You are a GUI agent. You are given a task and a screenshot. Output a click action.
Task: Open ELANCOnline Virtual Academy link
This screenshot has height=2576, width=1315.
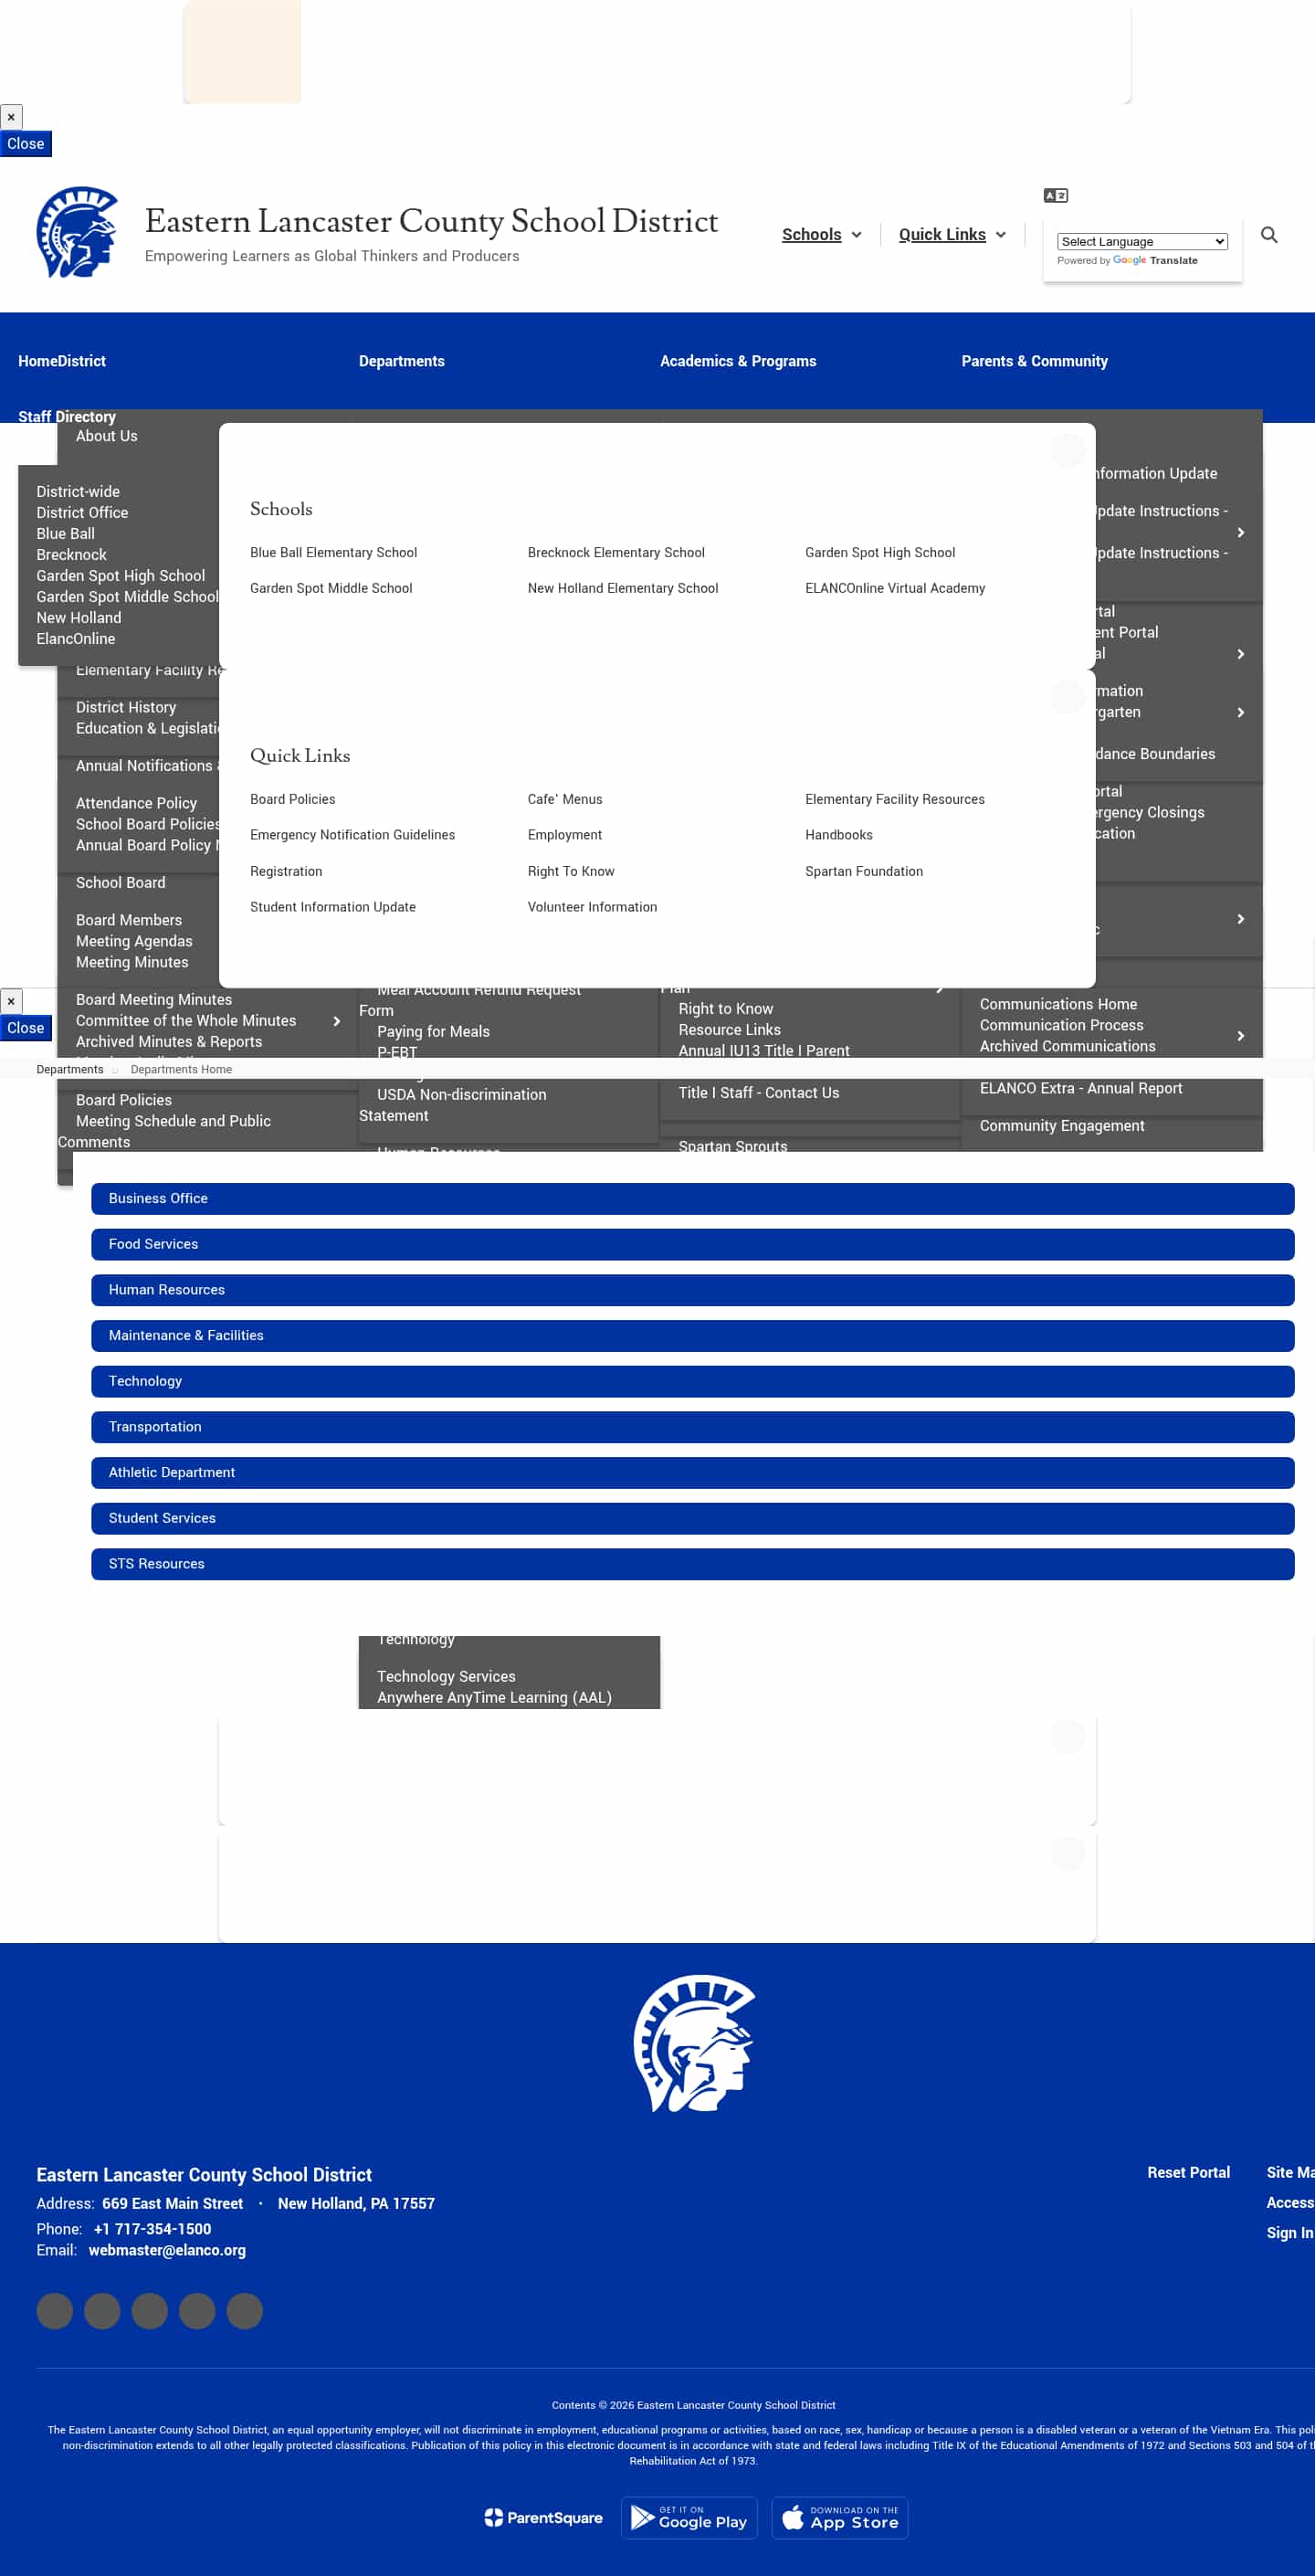click(895, 588)
